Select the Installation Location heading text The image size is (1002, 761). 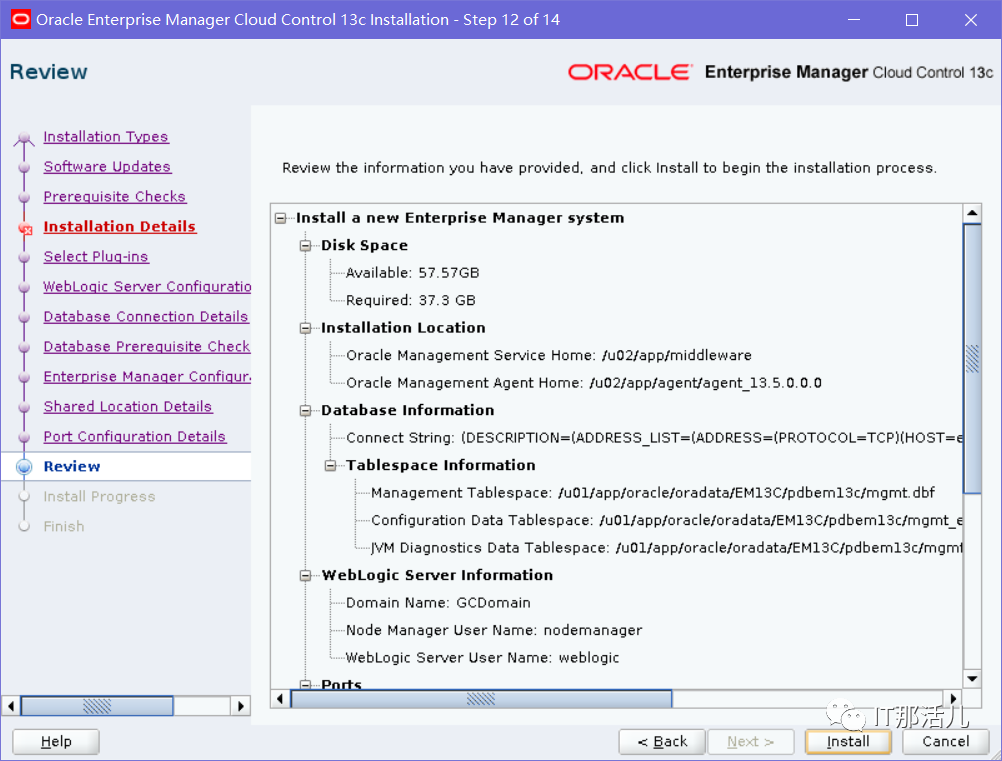[x=403, y=328]
